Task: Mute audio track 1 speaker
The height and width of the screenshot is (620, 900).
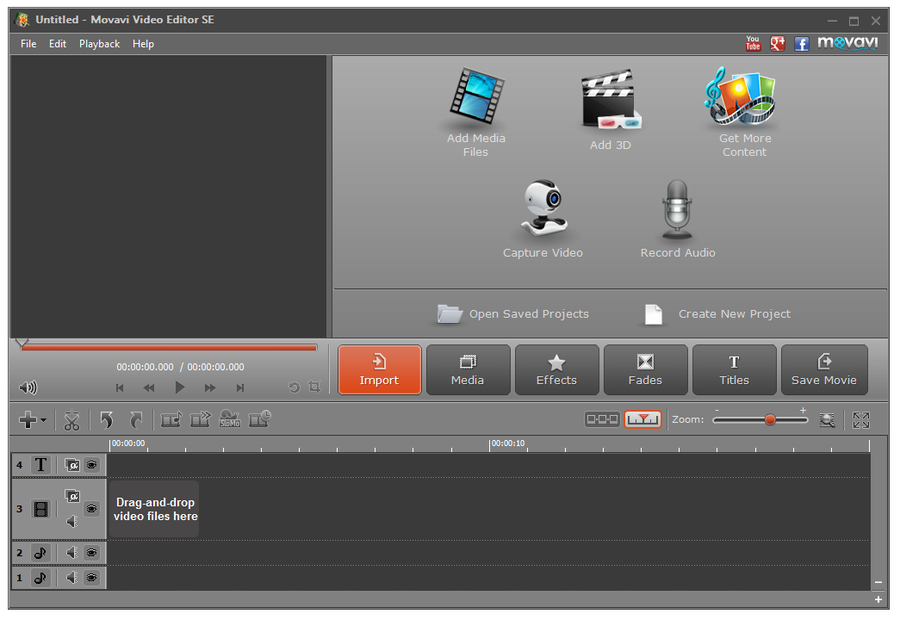Action: tap(72, 578)
